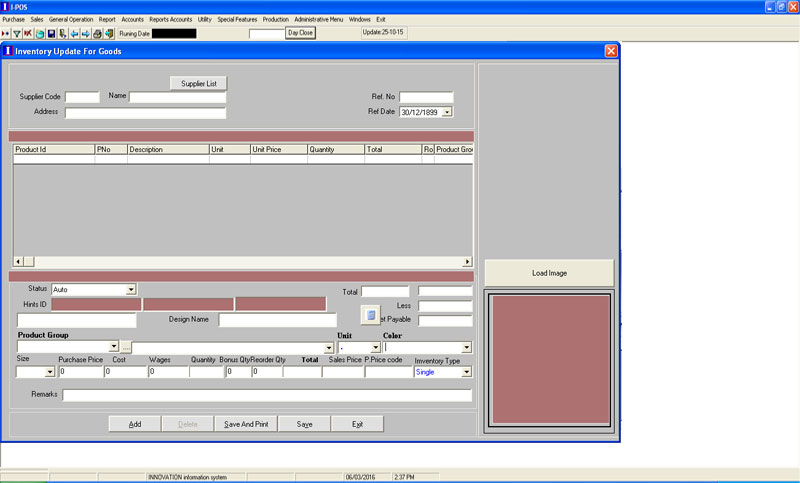800x483 pixels.
Task: Click the door with blue dot toolbar icon
Action: (x=63, y=34)
